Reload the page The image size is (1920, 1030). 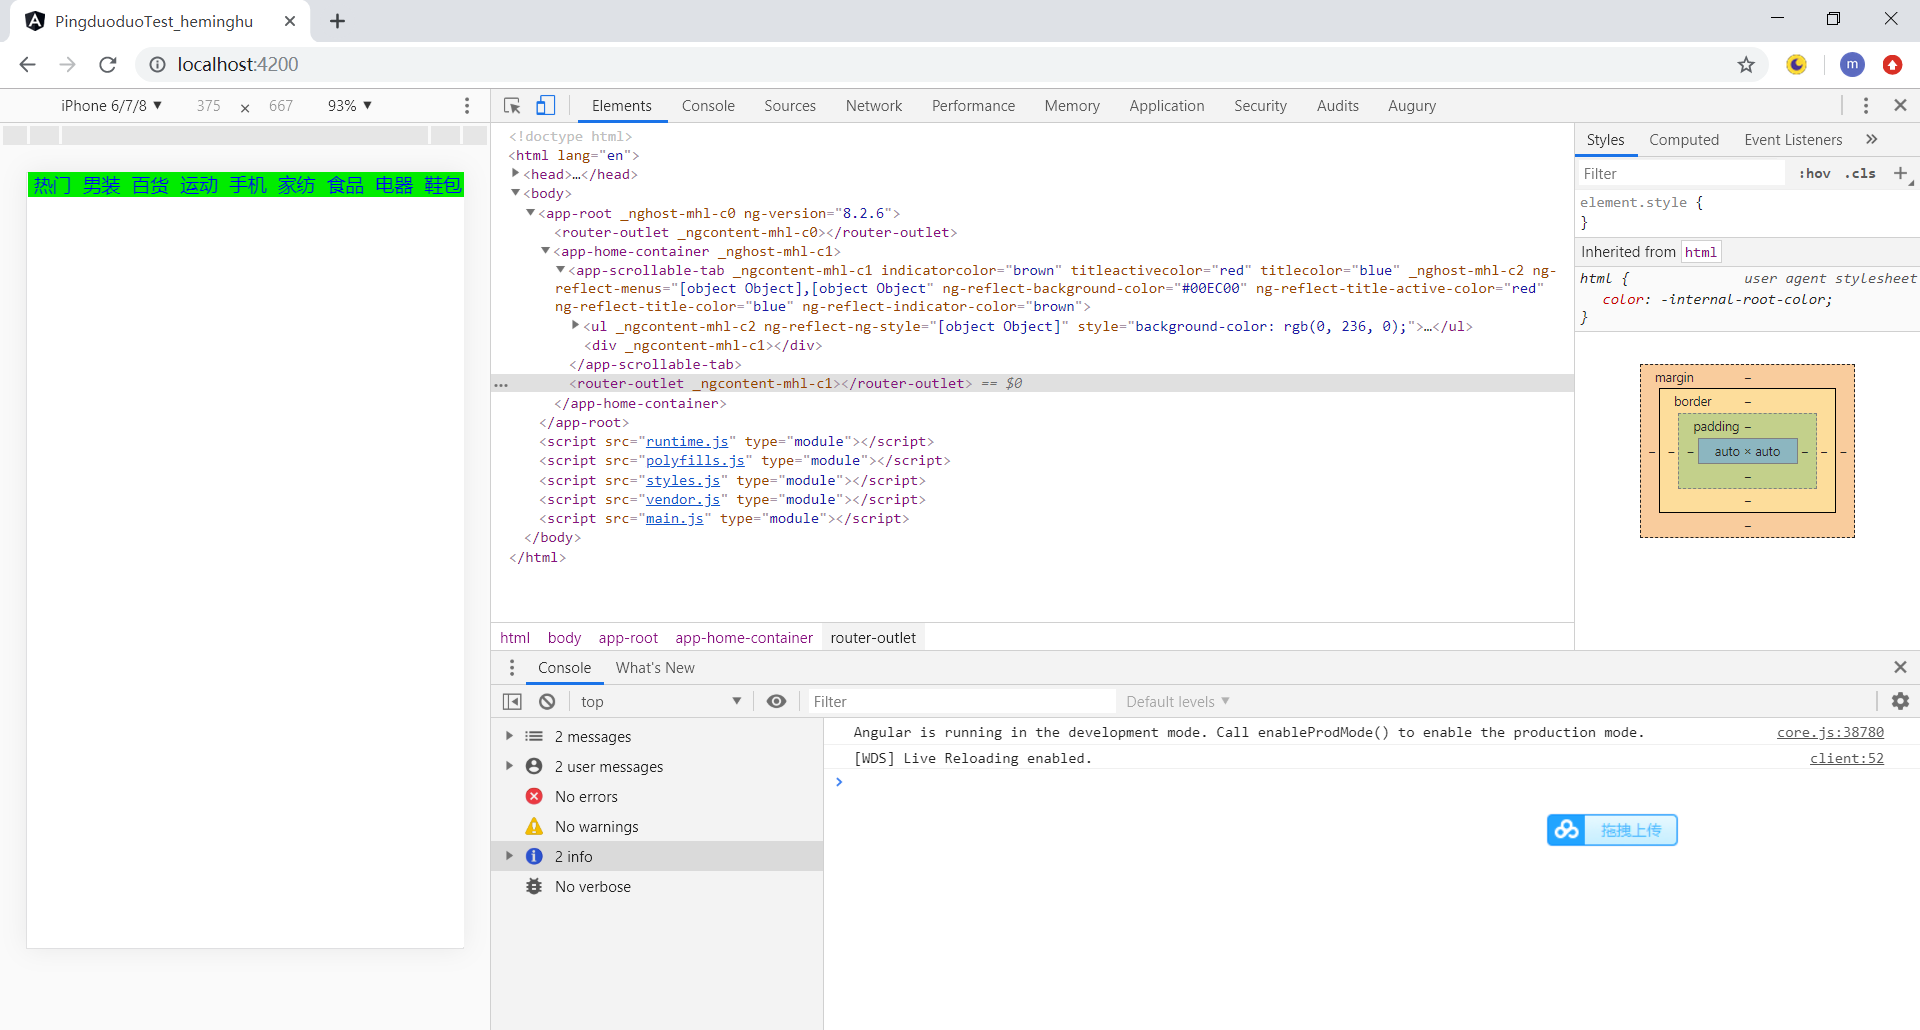pos(108,65)
